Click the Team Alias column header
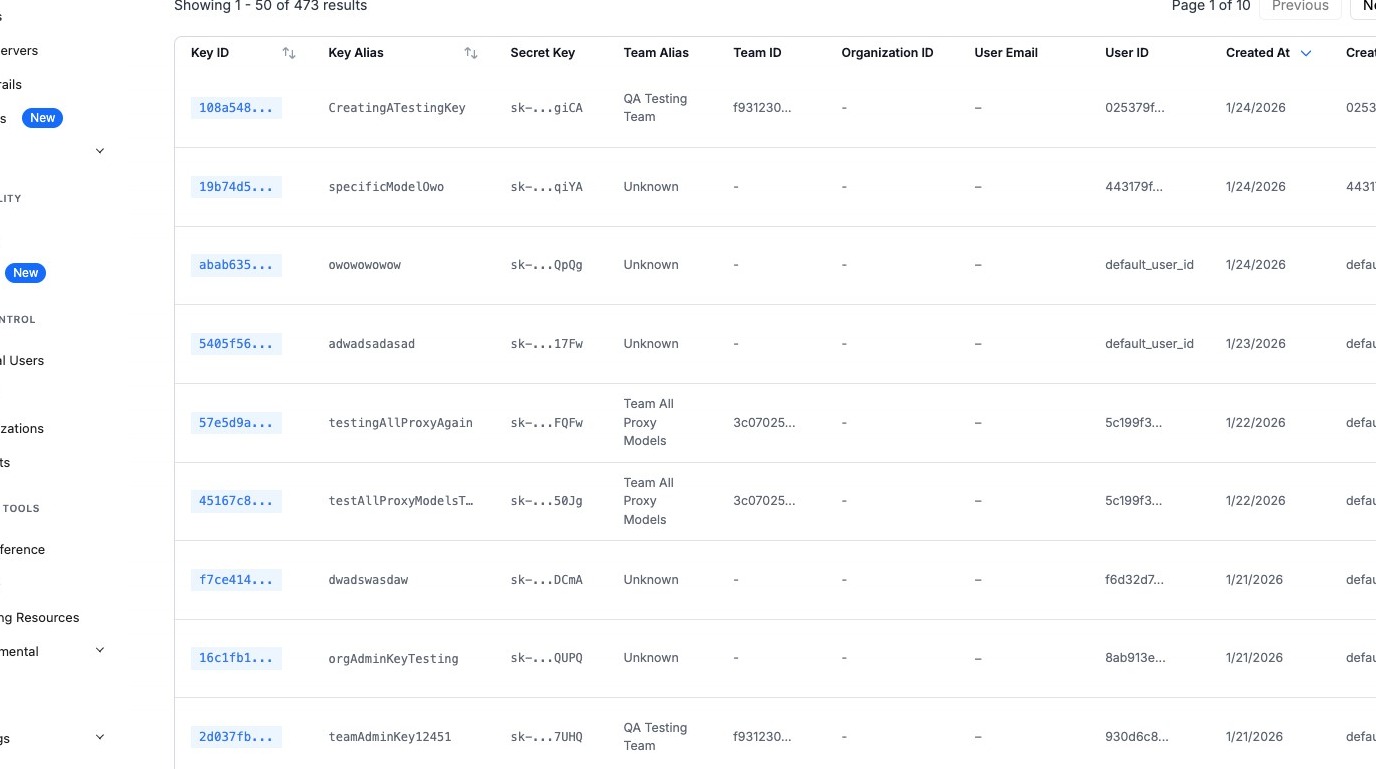1376x769 pixels. pos(655,53)
